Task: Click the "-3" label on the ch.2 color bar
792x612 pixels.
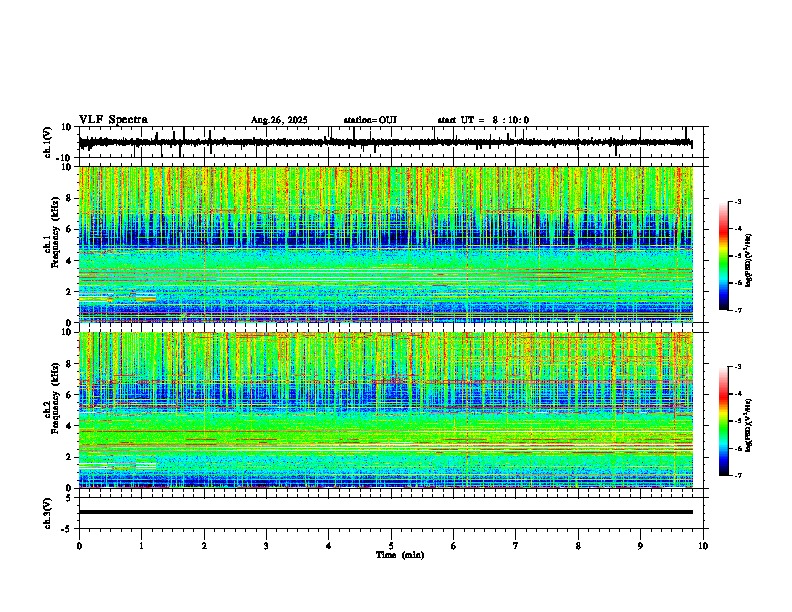Action: 737,367
